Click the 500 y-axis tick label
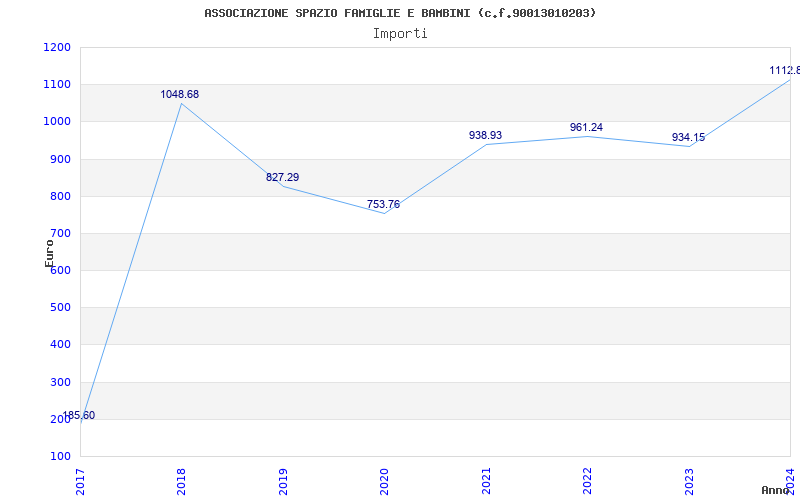Screen dimensions: 800x500 point(60,308)
